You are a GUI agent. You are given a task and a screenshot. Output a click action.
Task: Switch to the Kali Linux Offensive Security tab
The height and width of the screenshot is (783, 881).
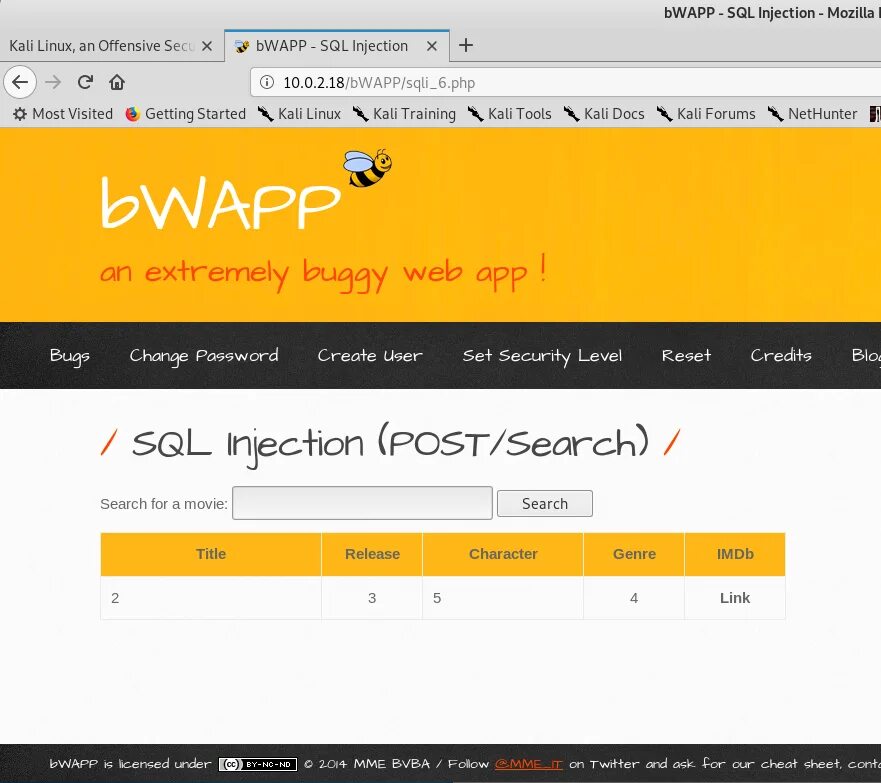click(111, 46)
